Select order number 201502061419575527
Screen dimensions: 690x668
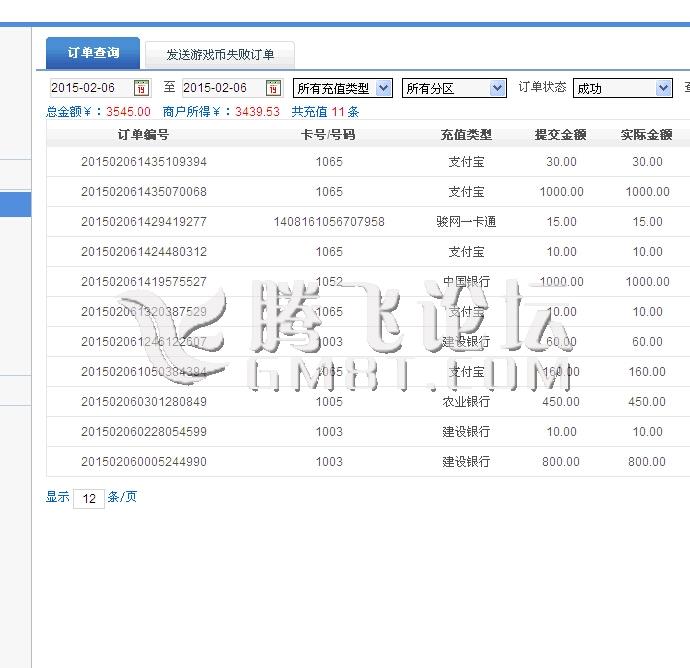[144, 282]
